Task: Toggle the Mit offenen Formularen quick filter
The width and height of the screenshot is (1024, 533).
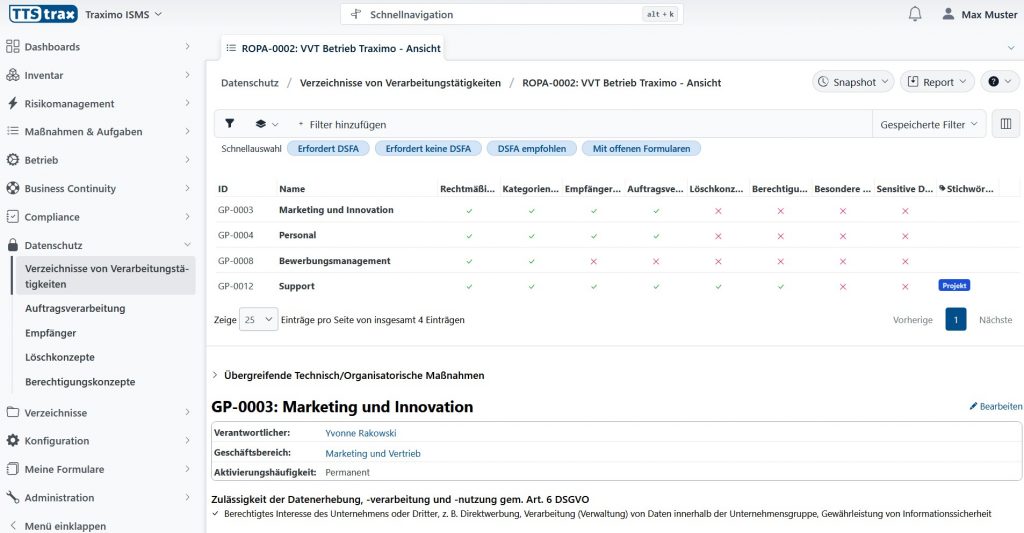Action: coord(641,148)
